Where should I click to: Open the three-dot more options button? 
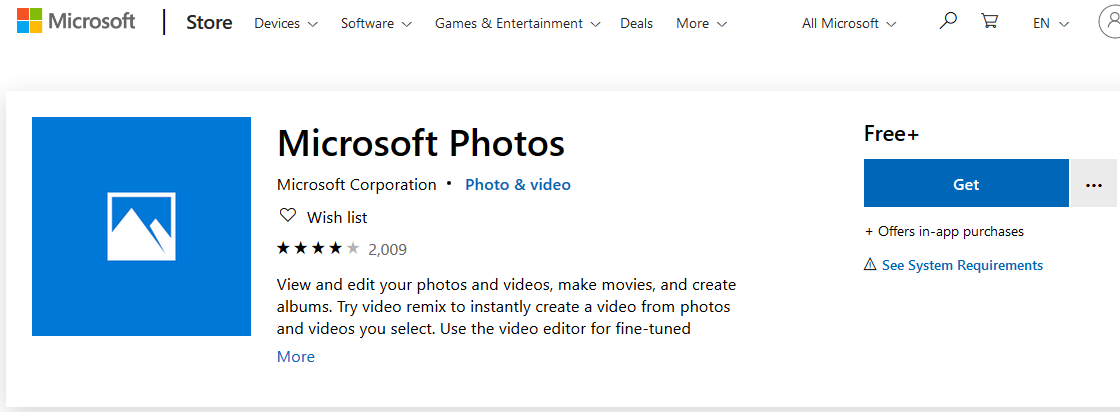1094,184
